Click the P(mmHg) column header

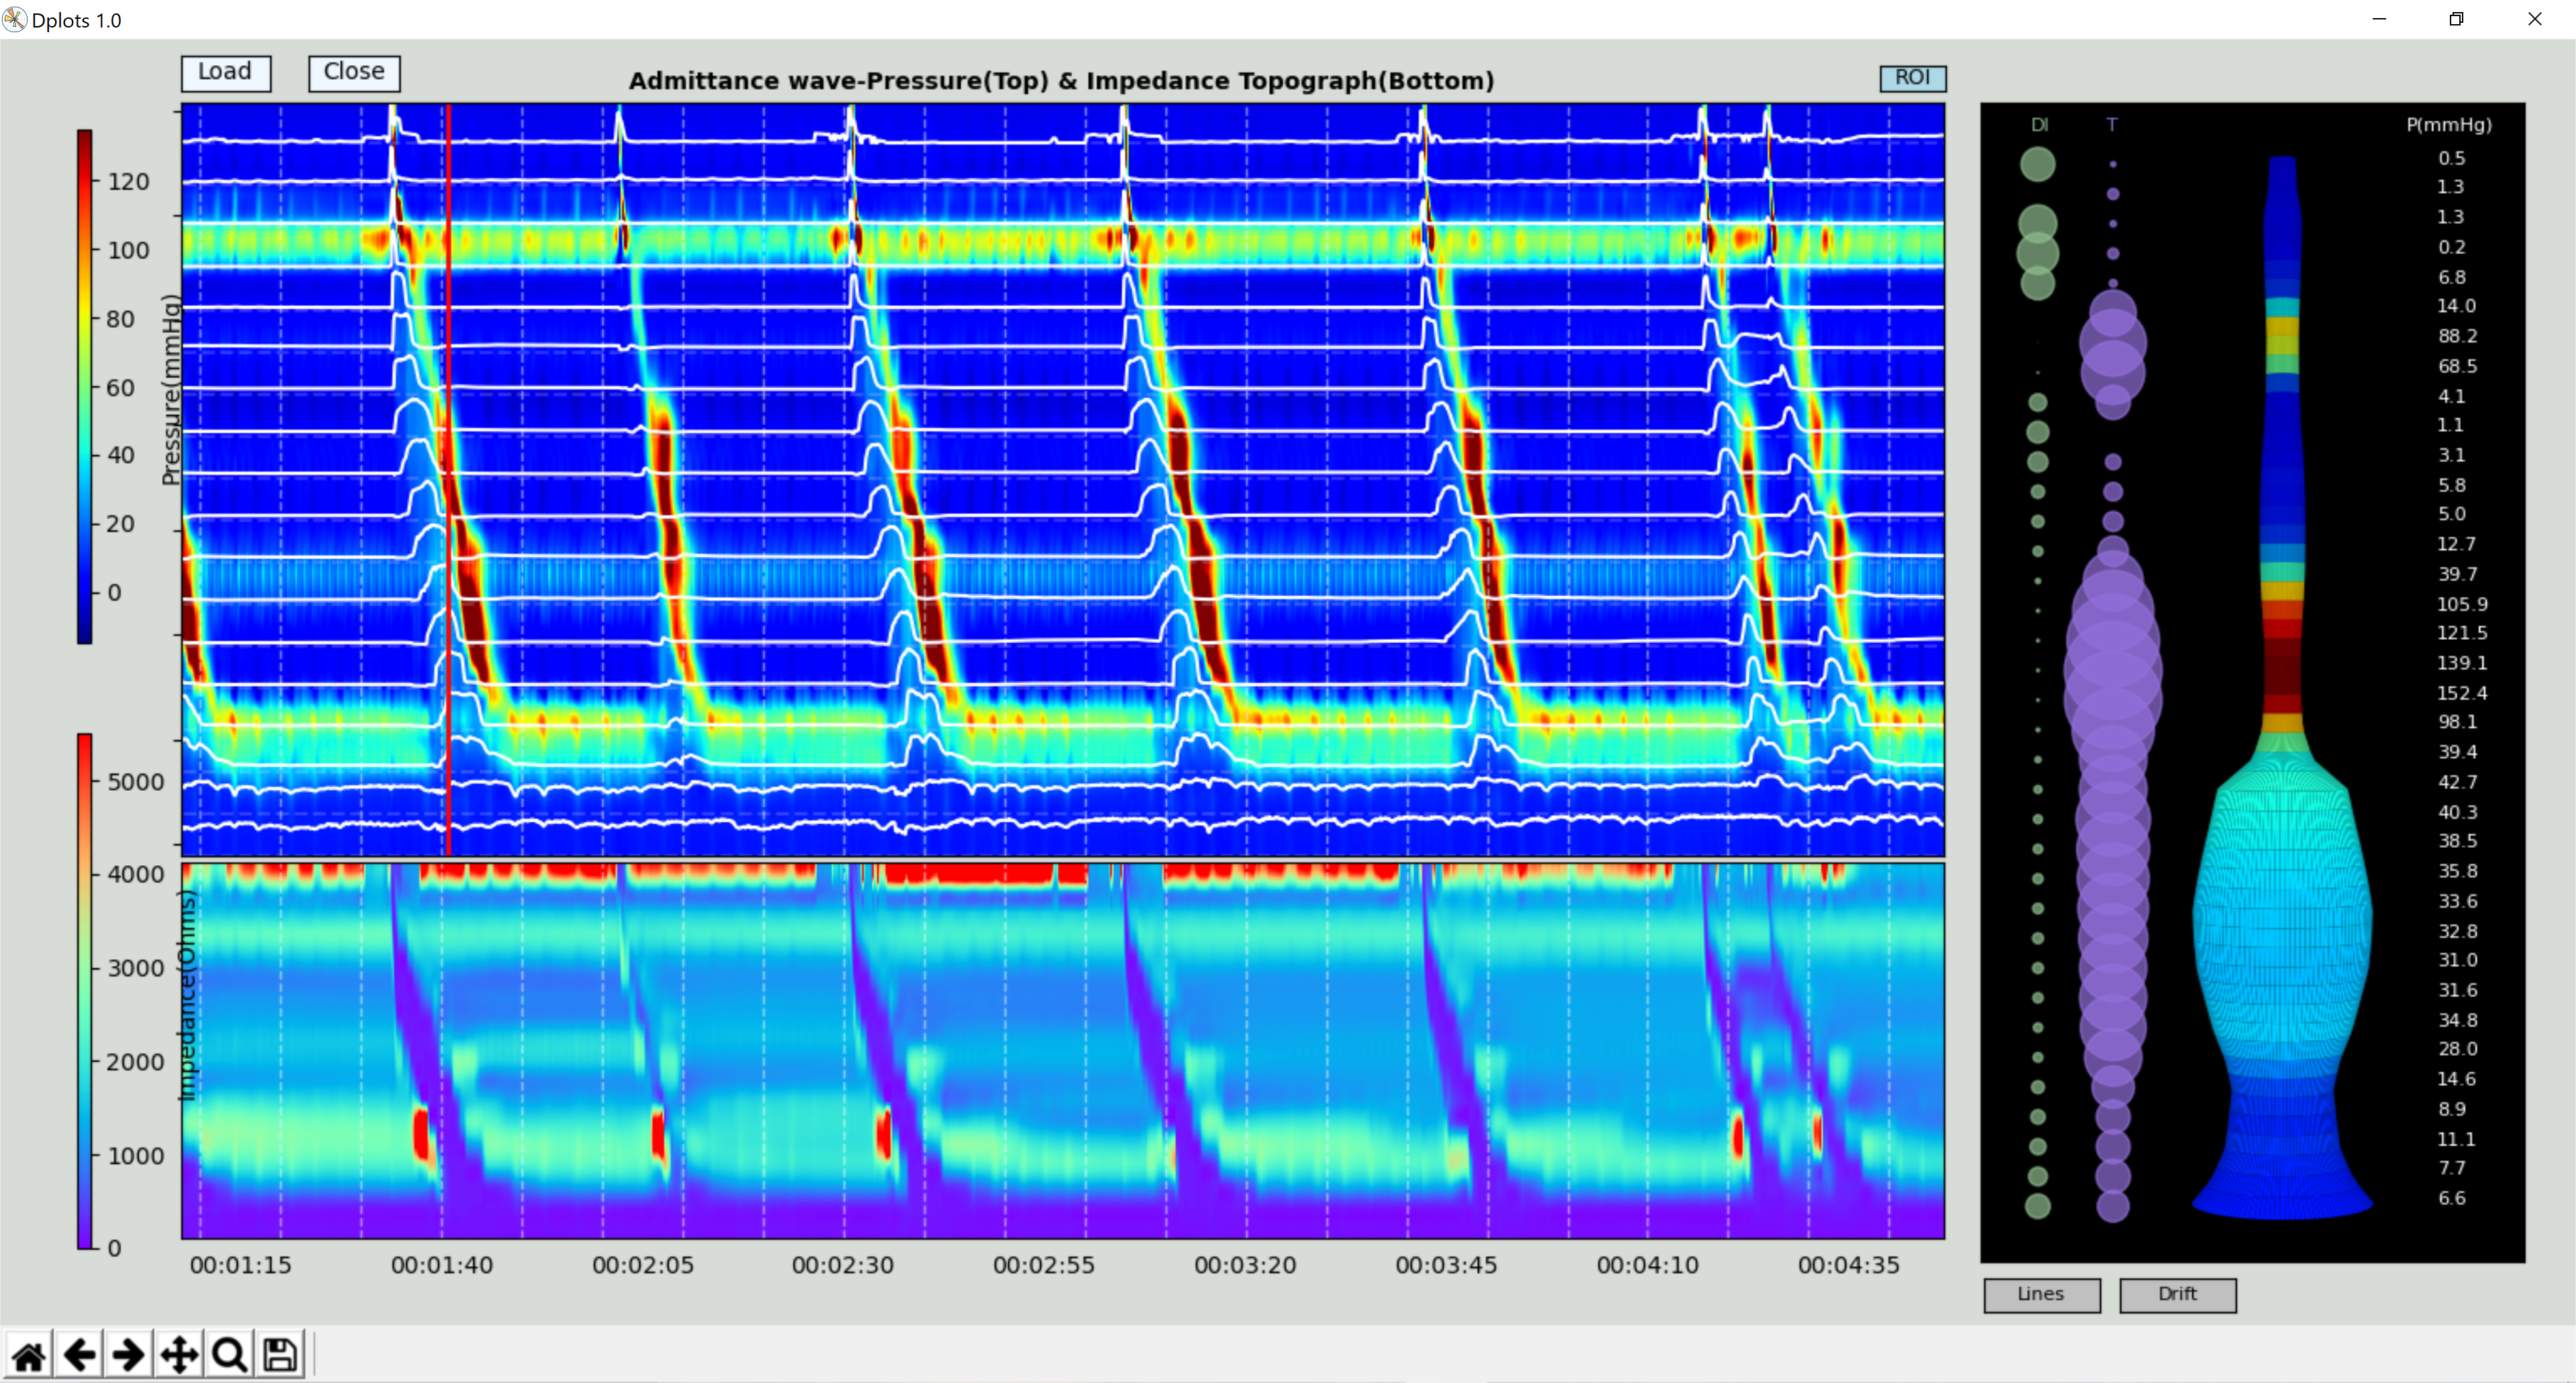tap(2449, 125)
